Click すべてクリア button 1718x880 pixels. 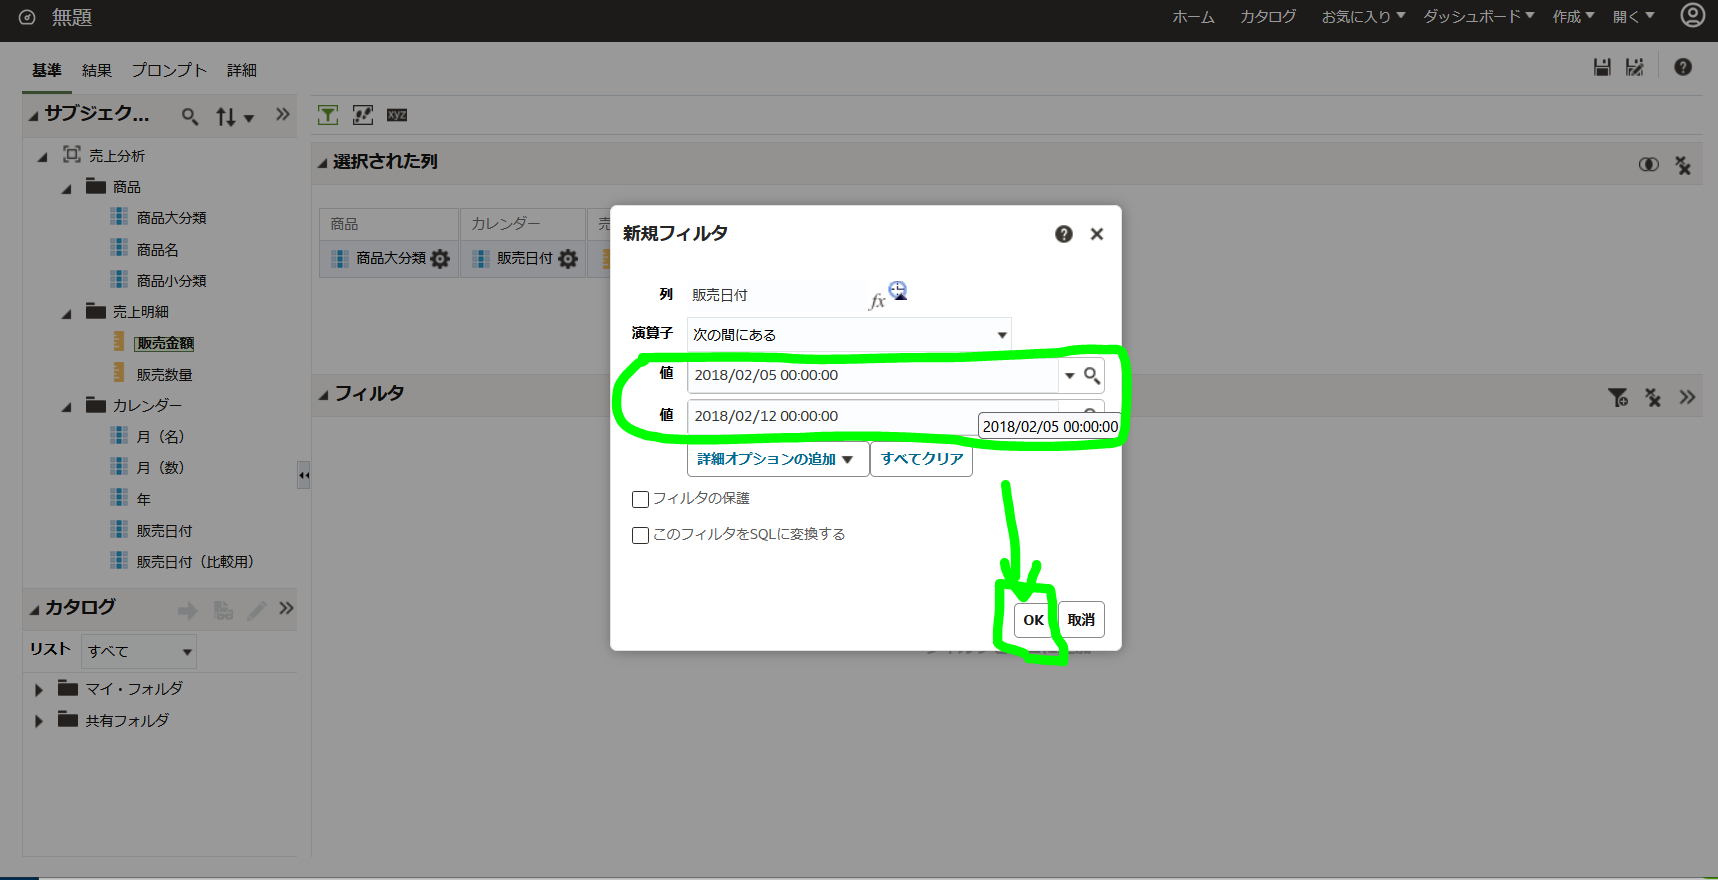pos(922,459)
